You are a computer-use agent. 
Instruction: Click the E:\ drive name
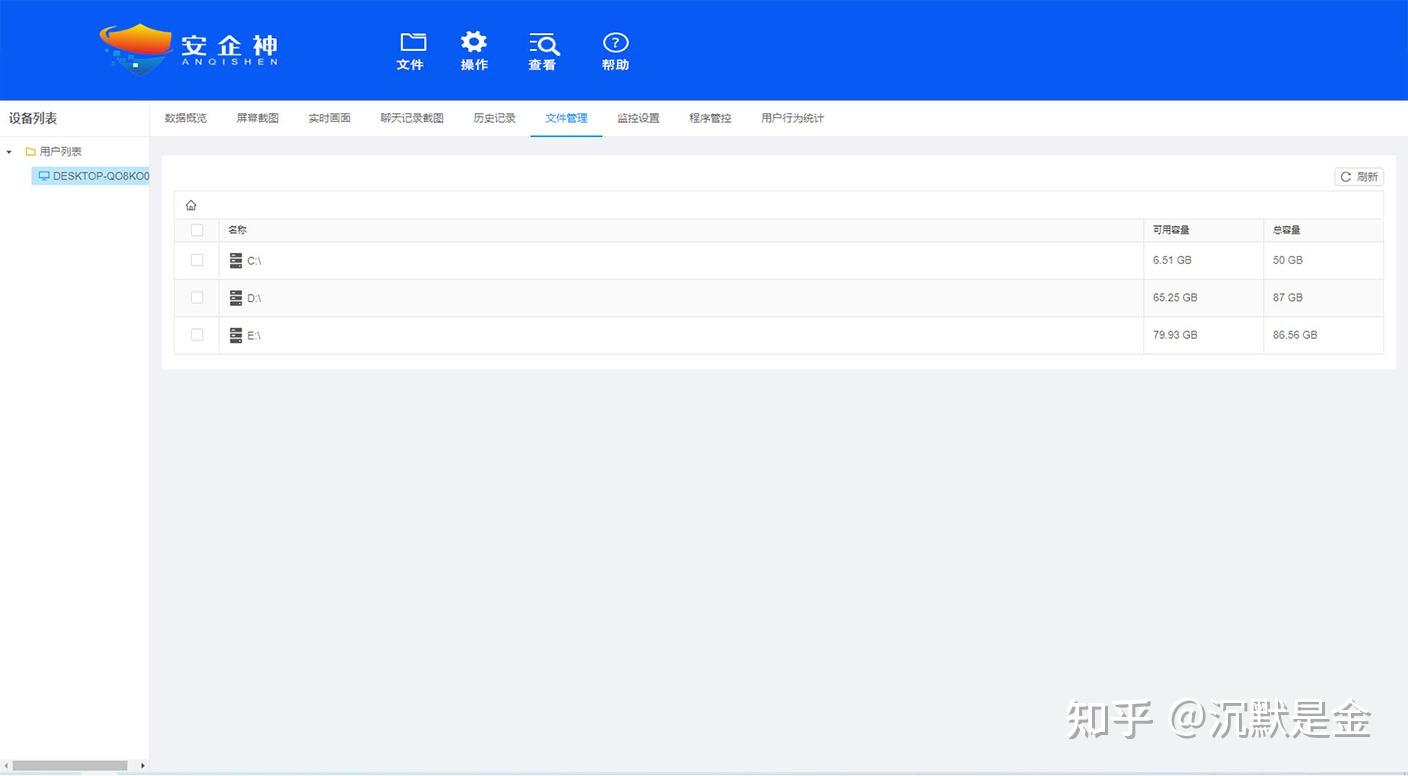click(x=254, y=336)
